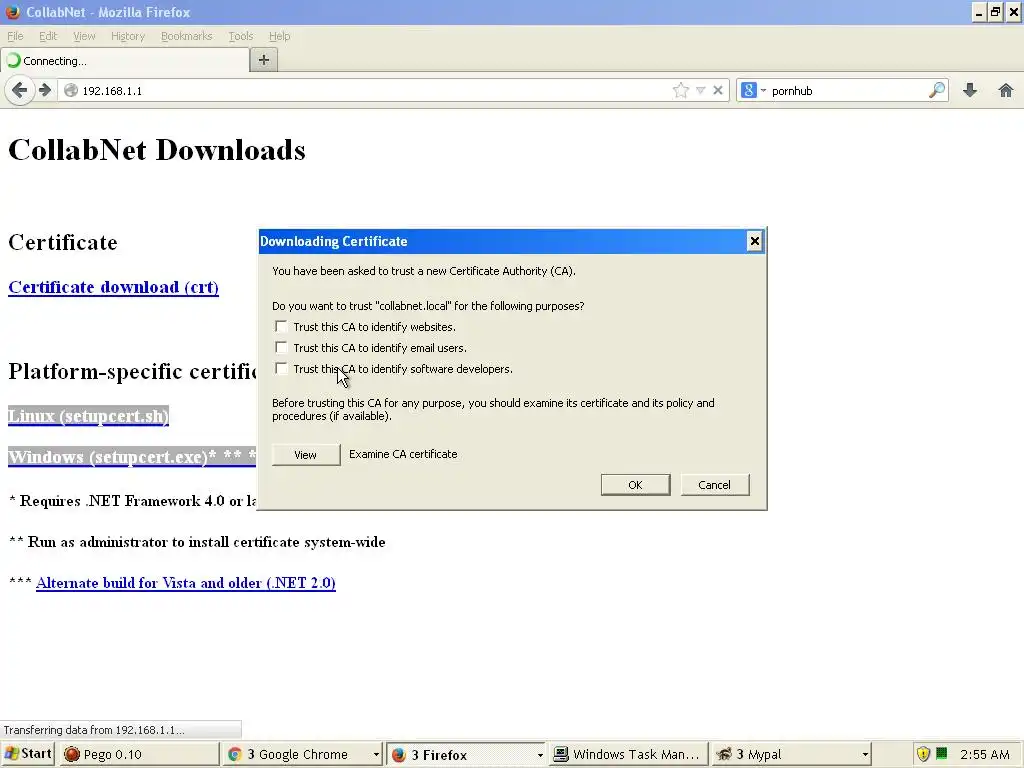
Task: Open the Downloads arrow icon
Action: coord(970,90)
